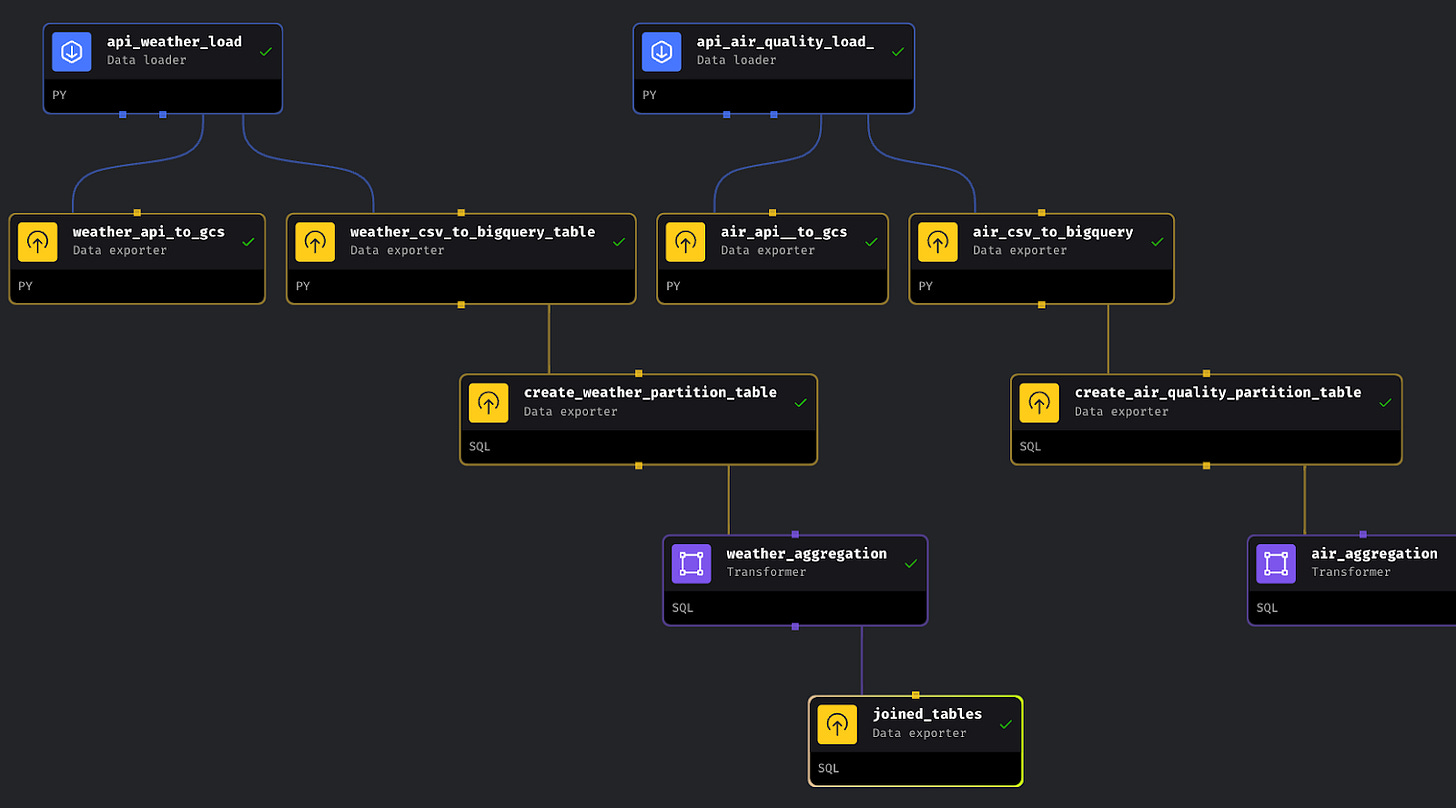
Task: Click the air_aggregation transformer icon
Action: point(1277,564)
